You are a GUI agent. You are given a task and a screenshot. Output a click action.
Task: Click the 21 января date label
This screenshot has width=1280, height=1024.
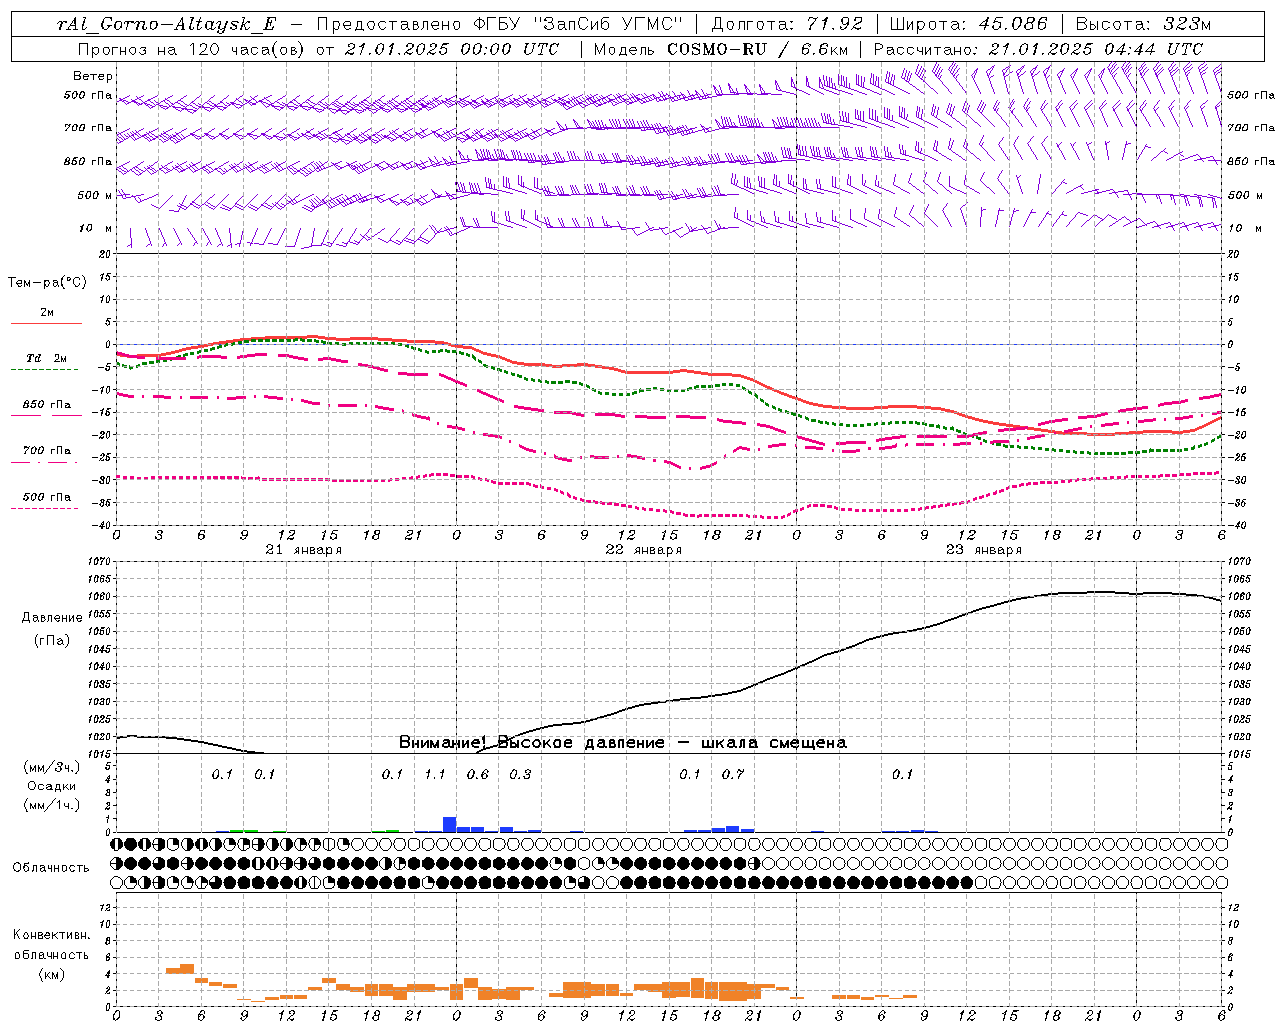coord(304,550)
